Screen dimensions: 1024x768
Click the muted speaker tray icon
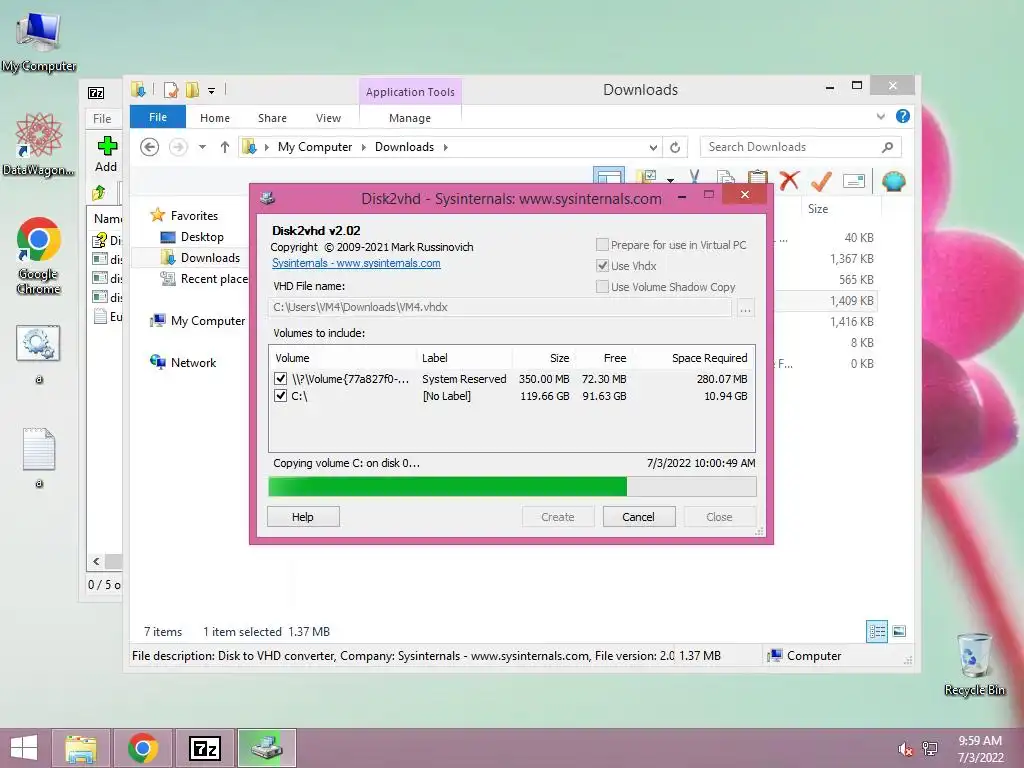click(905, 749)
